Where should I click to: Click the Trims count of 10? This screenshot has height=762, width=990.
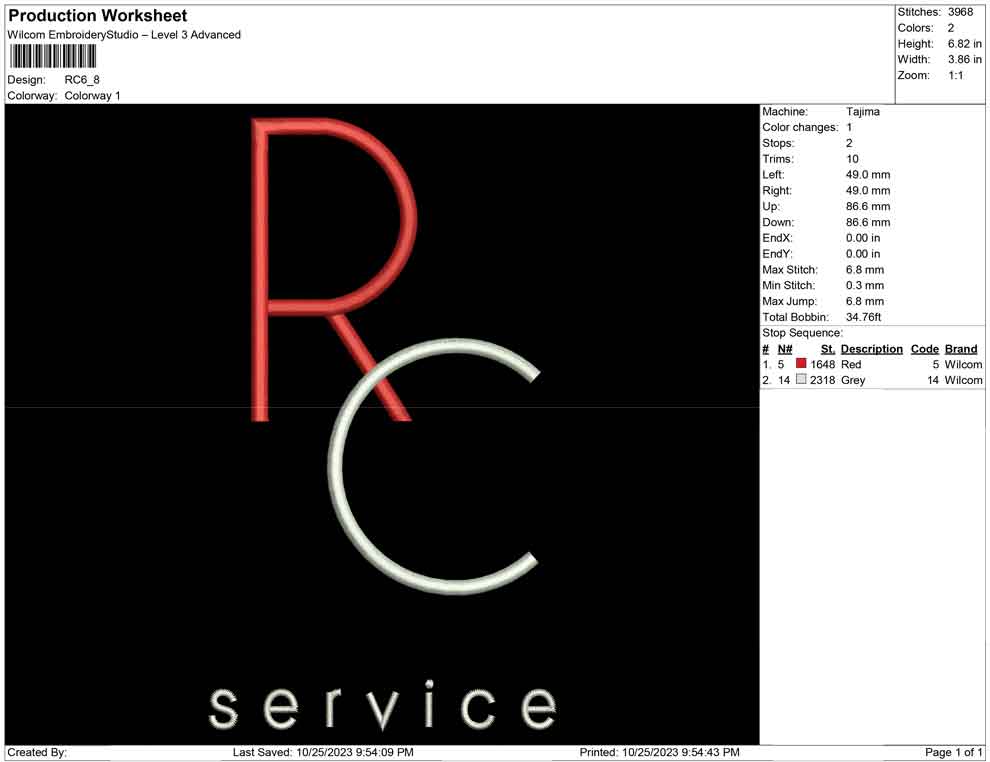[851, 158]
